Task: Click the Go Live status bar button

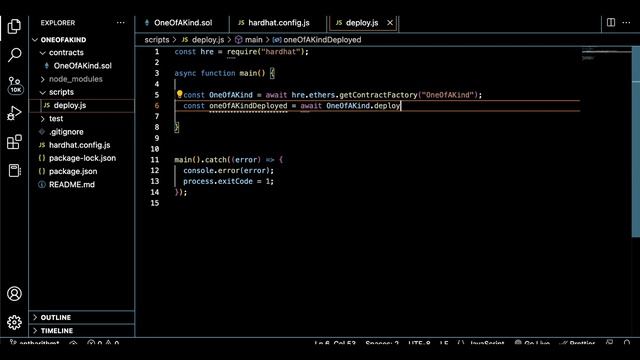Action: coord(532,344)
